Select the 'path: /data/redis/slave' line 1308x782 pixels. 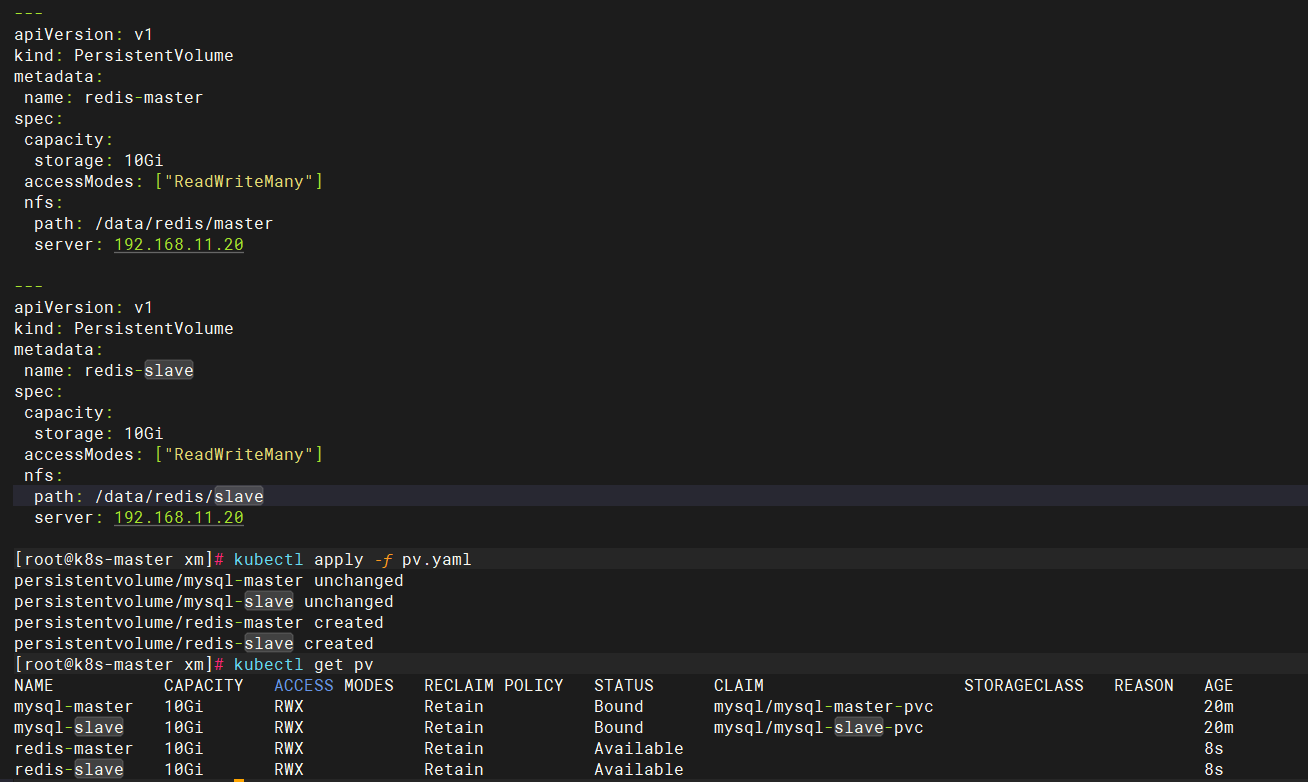click(148, 496)
